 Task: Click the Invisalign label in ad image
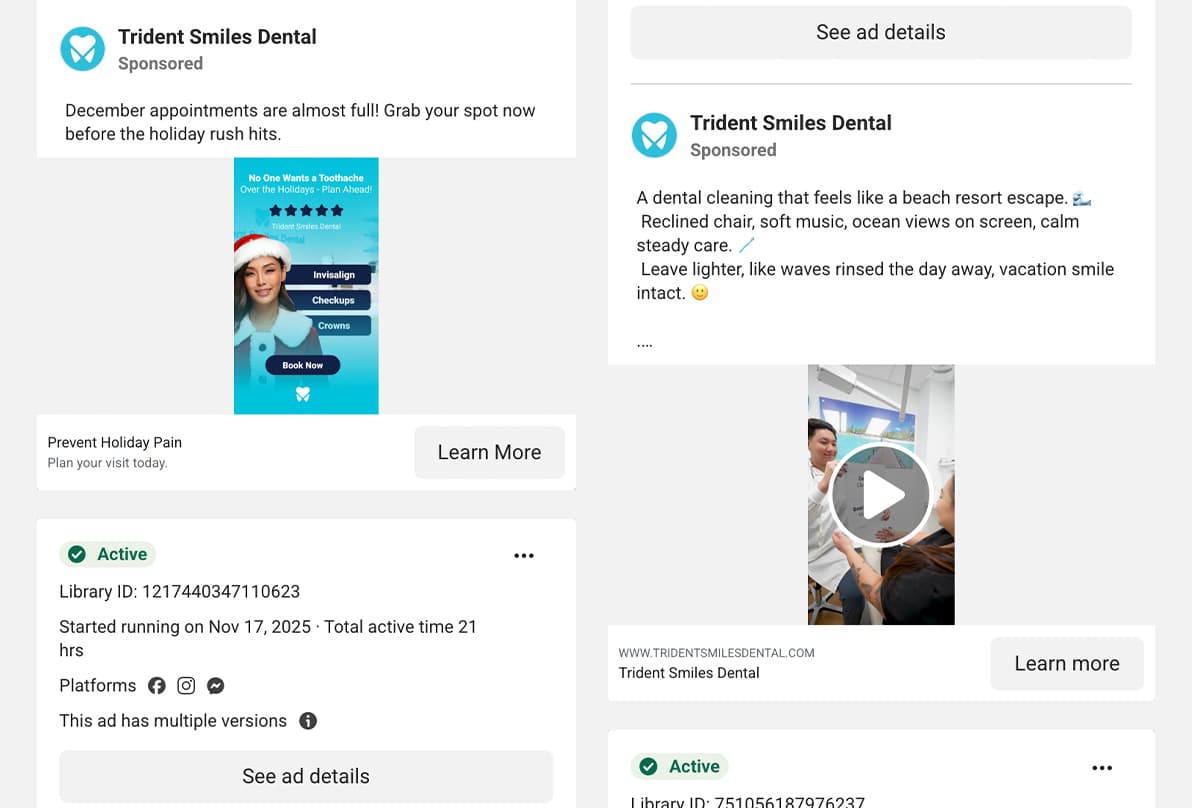(x=334, y=275)
